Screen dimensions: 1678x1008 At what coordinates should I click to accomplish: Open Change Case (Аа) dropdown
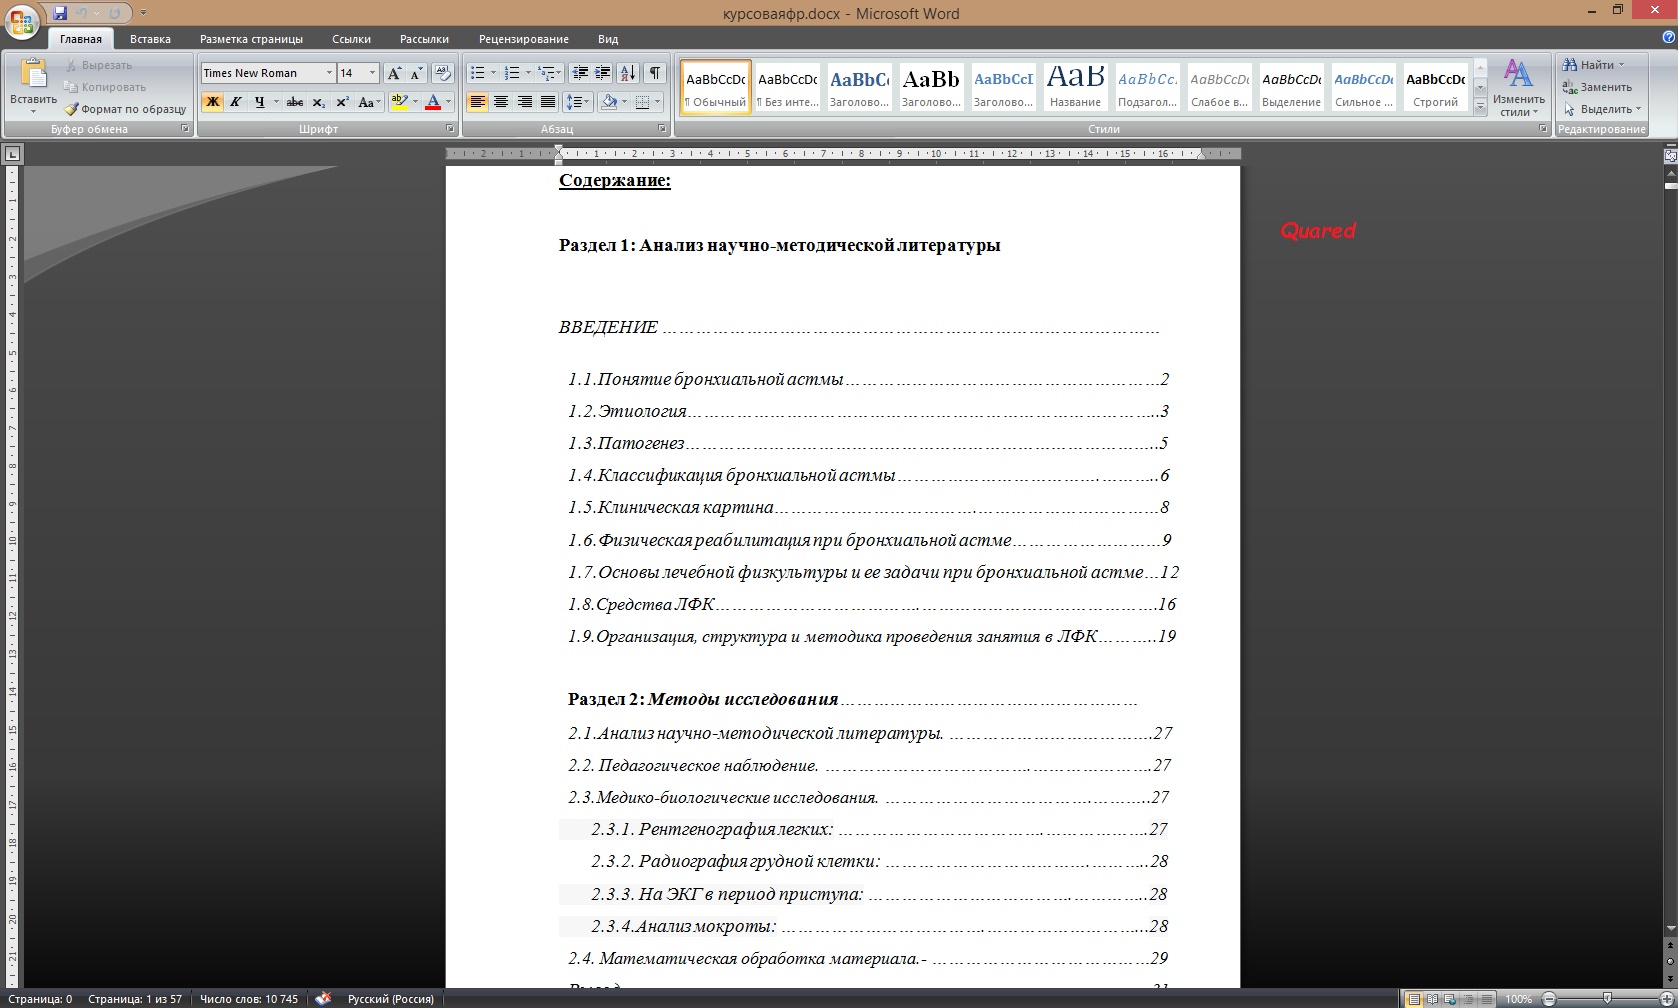pos(368,102)
